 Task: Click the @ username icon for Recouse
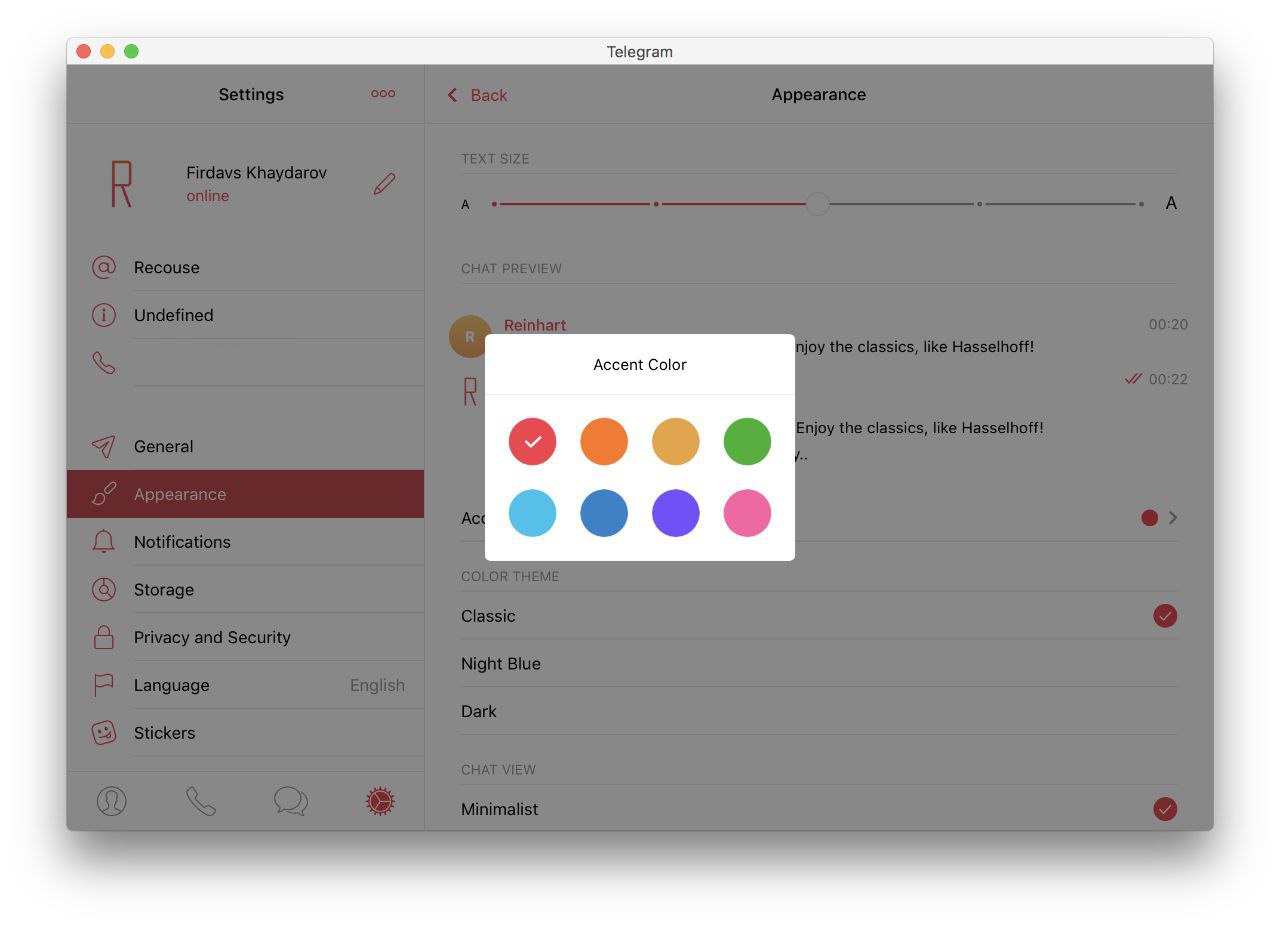click(104, 267)
